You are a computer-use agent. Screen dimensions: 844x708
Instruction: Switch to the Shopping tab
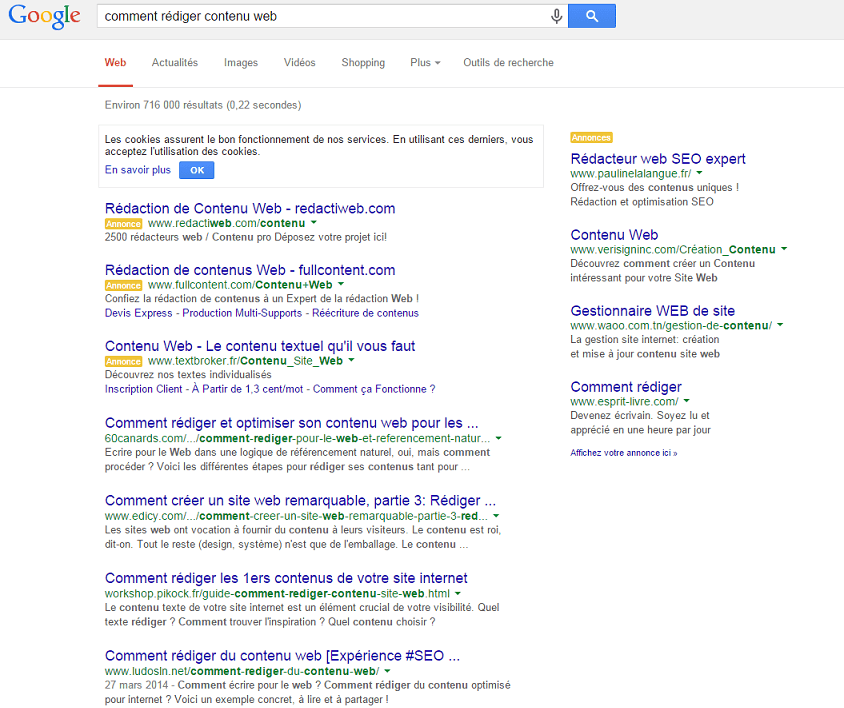pyautogui.click(x=363, y=62)
